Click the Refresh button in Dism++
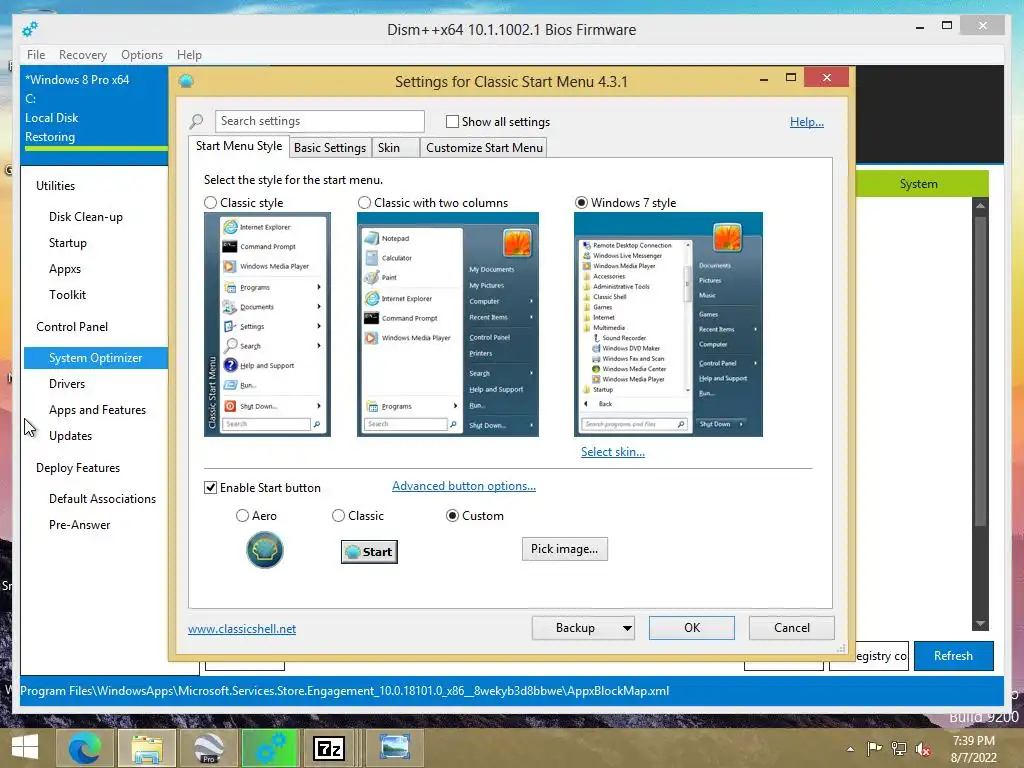 [953, 656]
